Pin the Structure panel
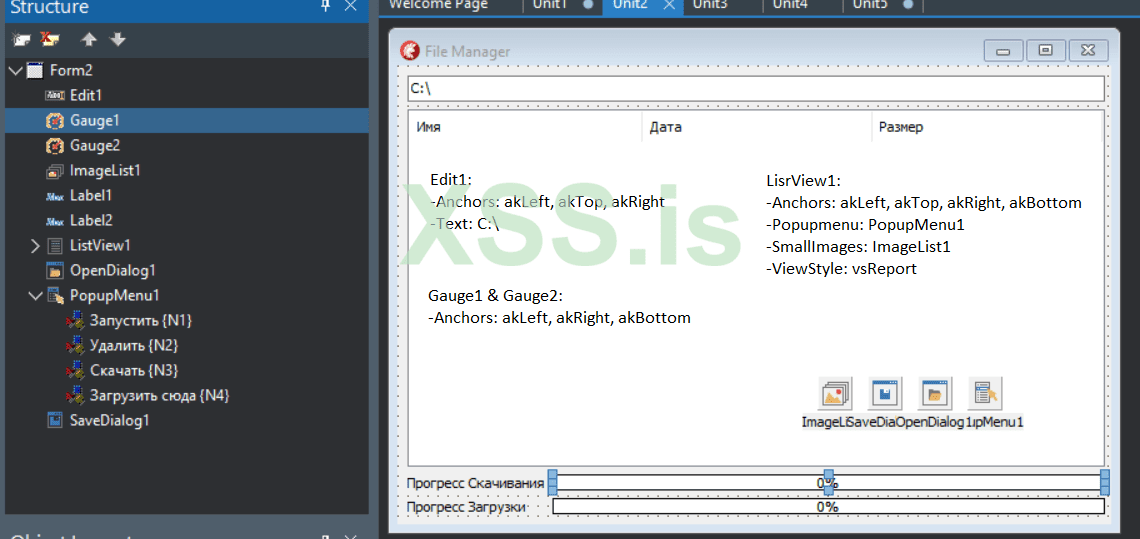The height and width of the screenshot is (539, 1140). click(x=326, y=6)
